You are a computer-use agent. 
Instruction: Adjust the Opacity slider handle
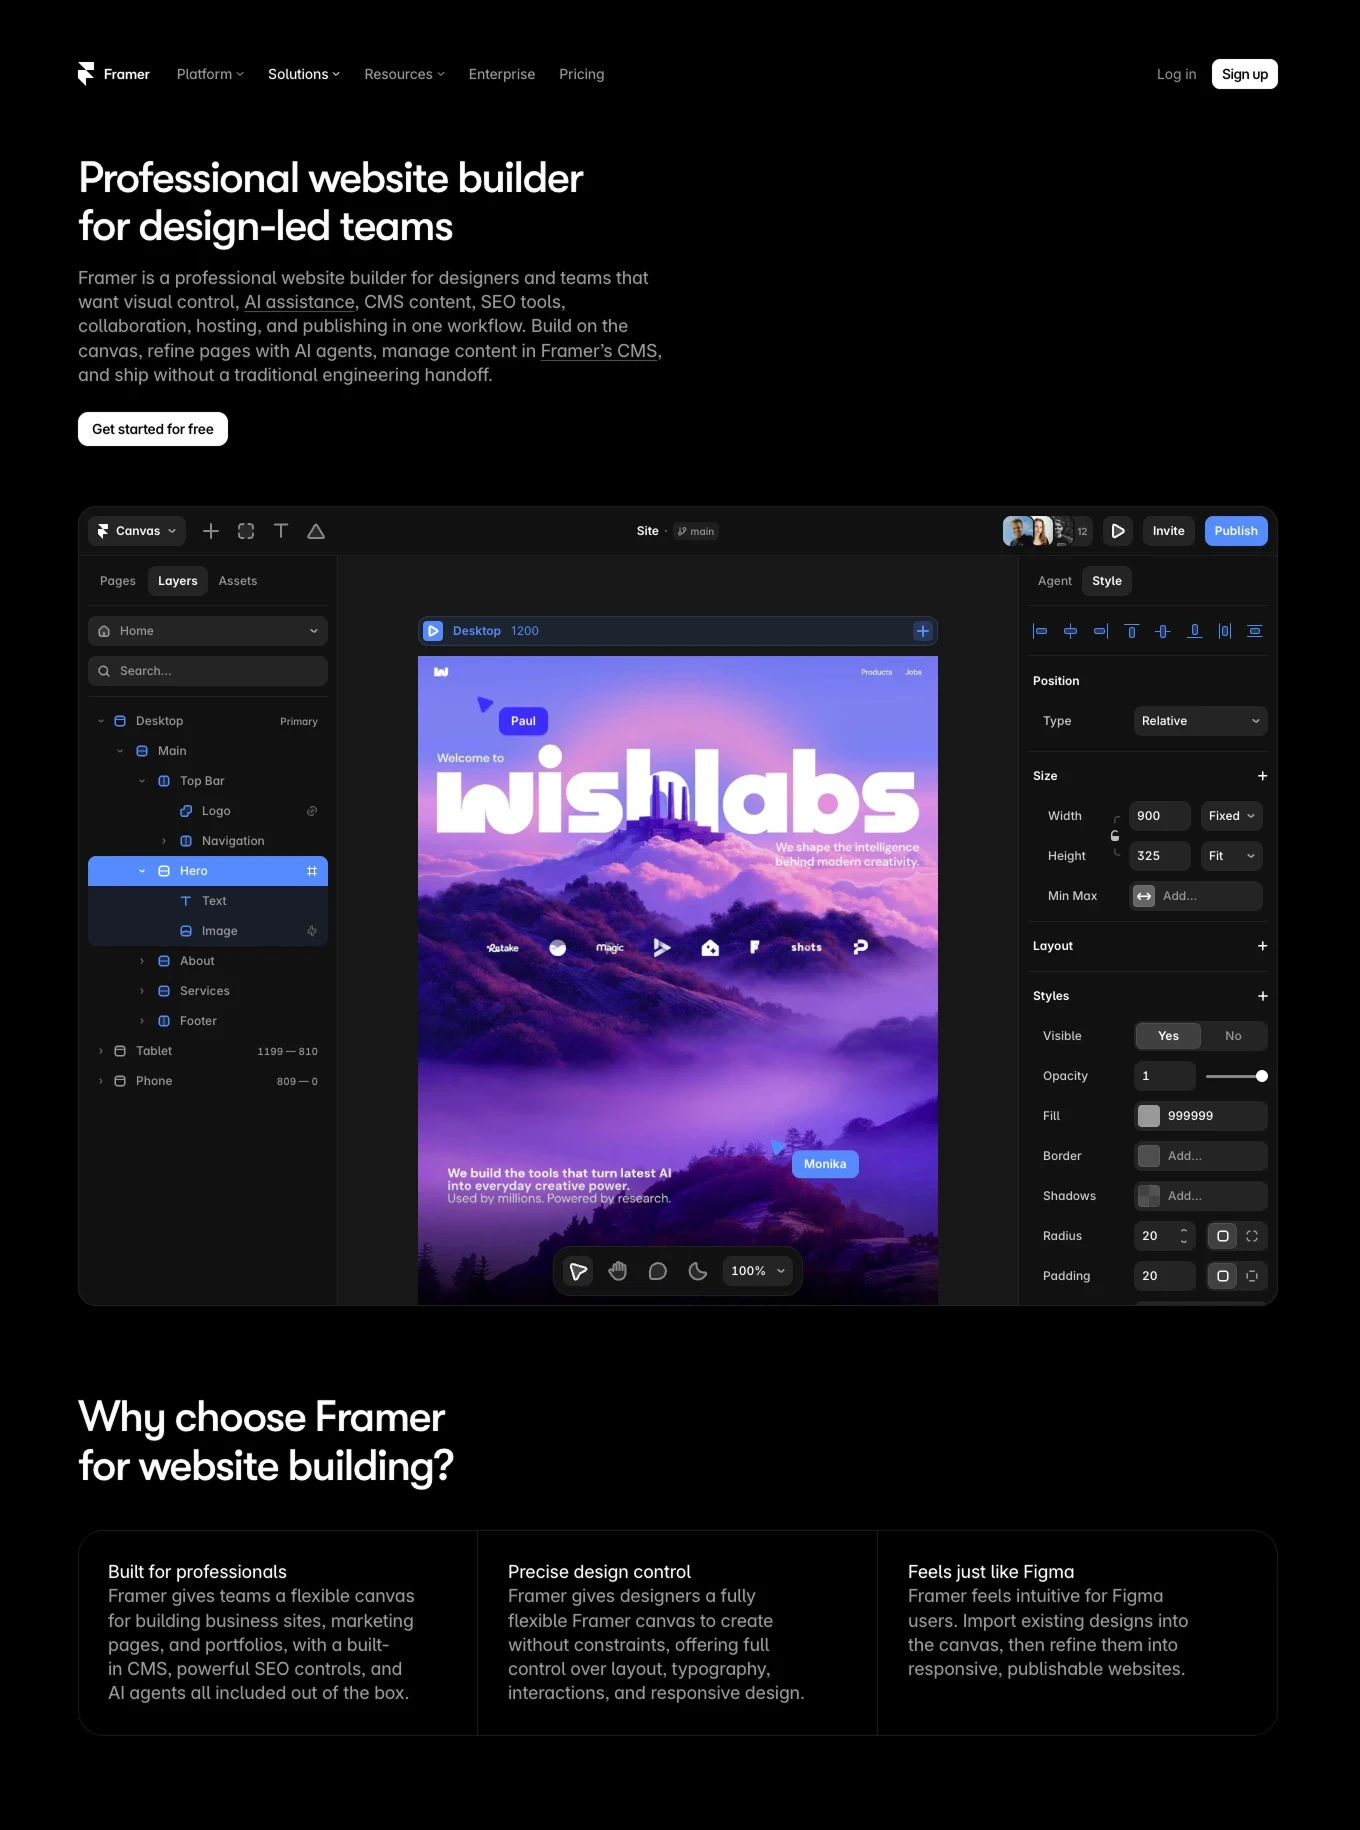click(1262, 1076)
